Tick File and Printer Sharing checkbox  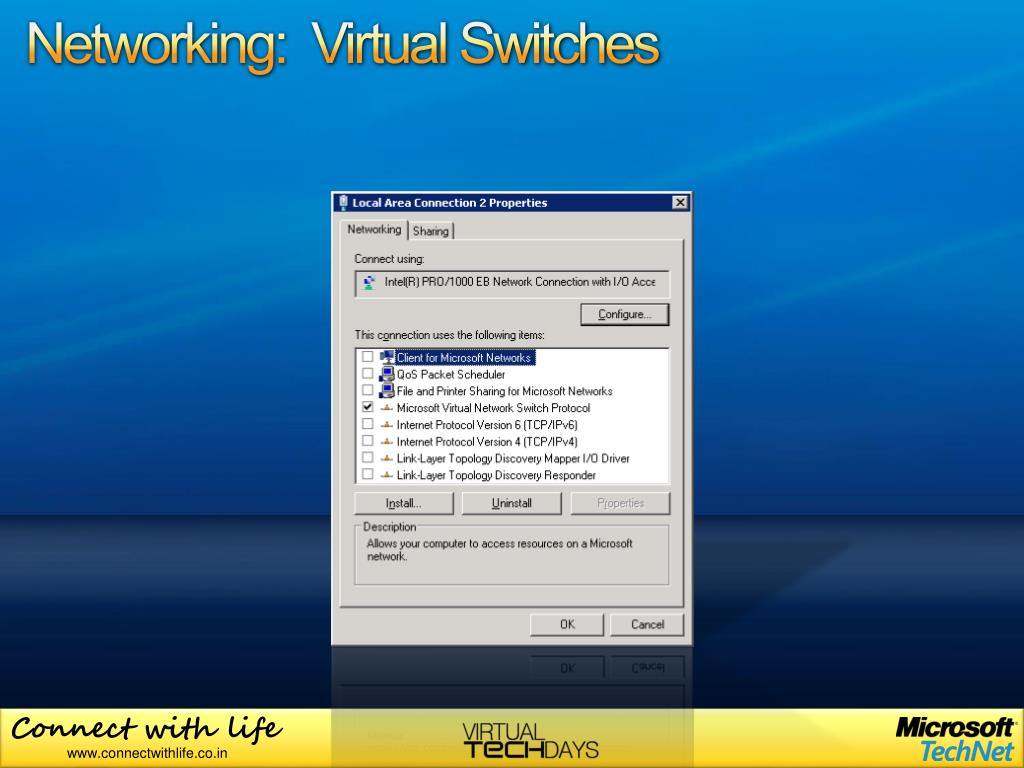(368, 390)
